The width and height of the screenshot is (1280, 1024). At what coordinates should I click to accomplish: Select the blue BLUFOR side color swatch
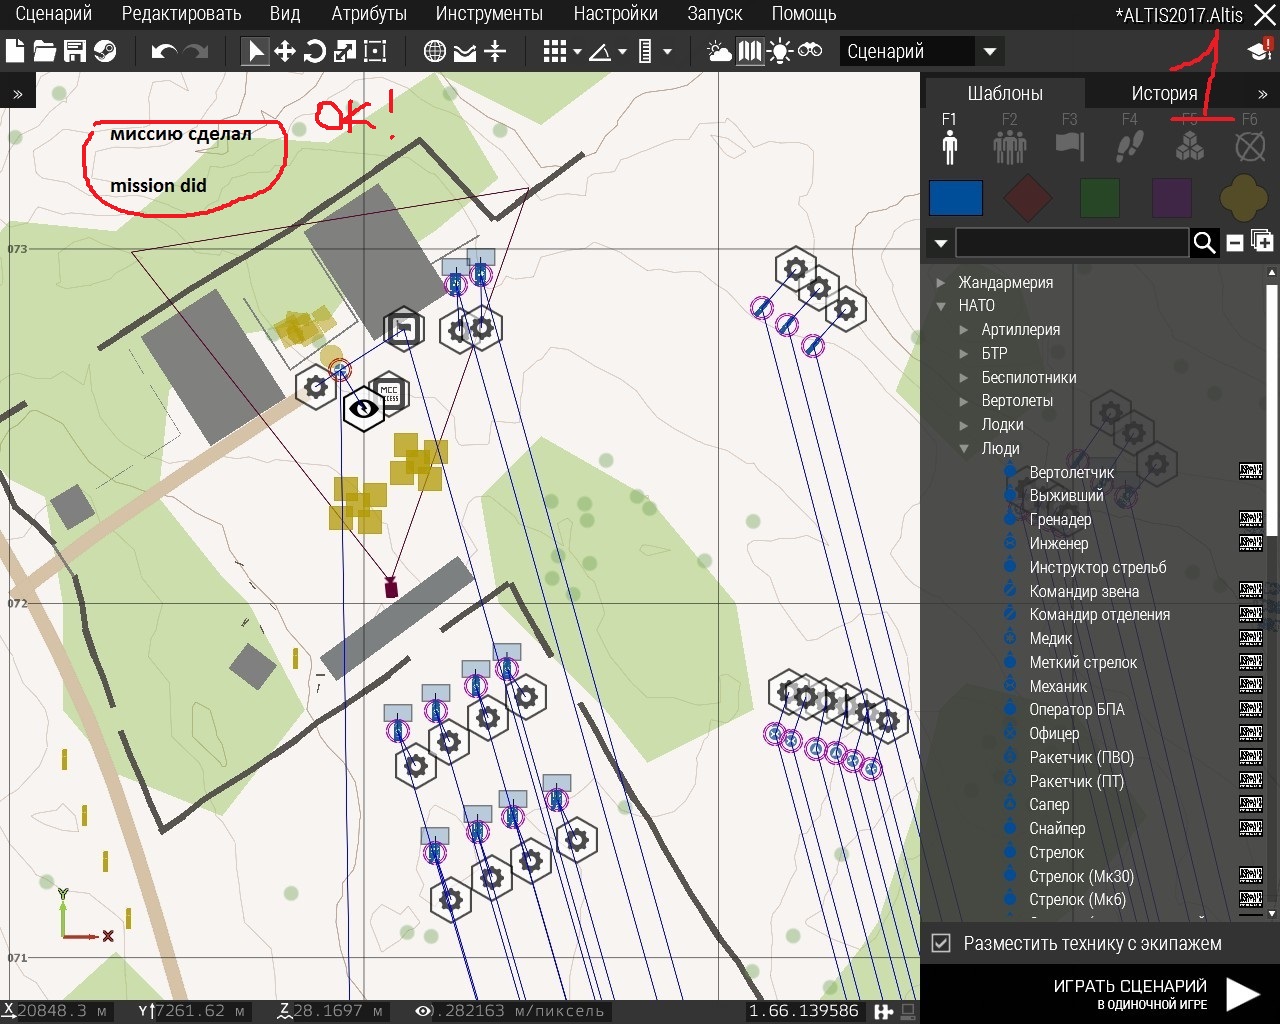pyautogui.click(x=955, y=198)
